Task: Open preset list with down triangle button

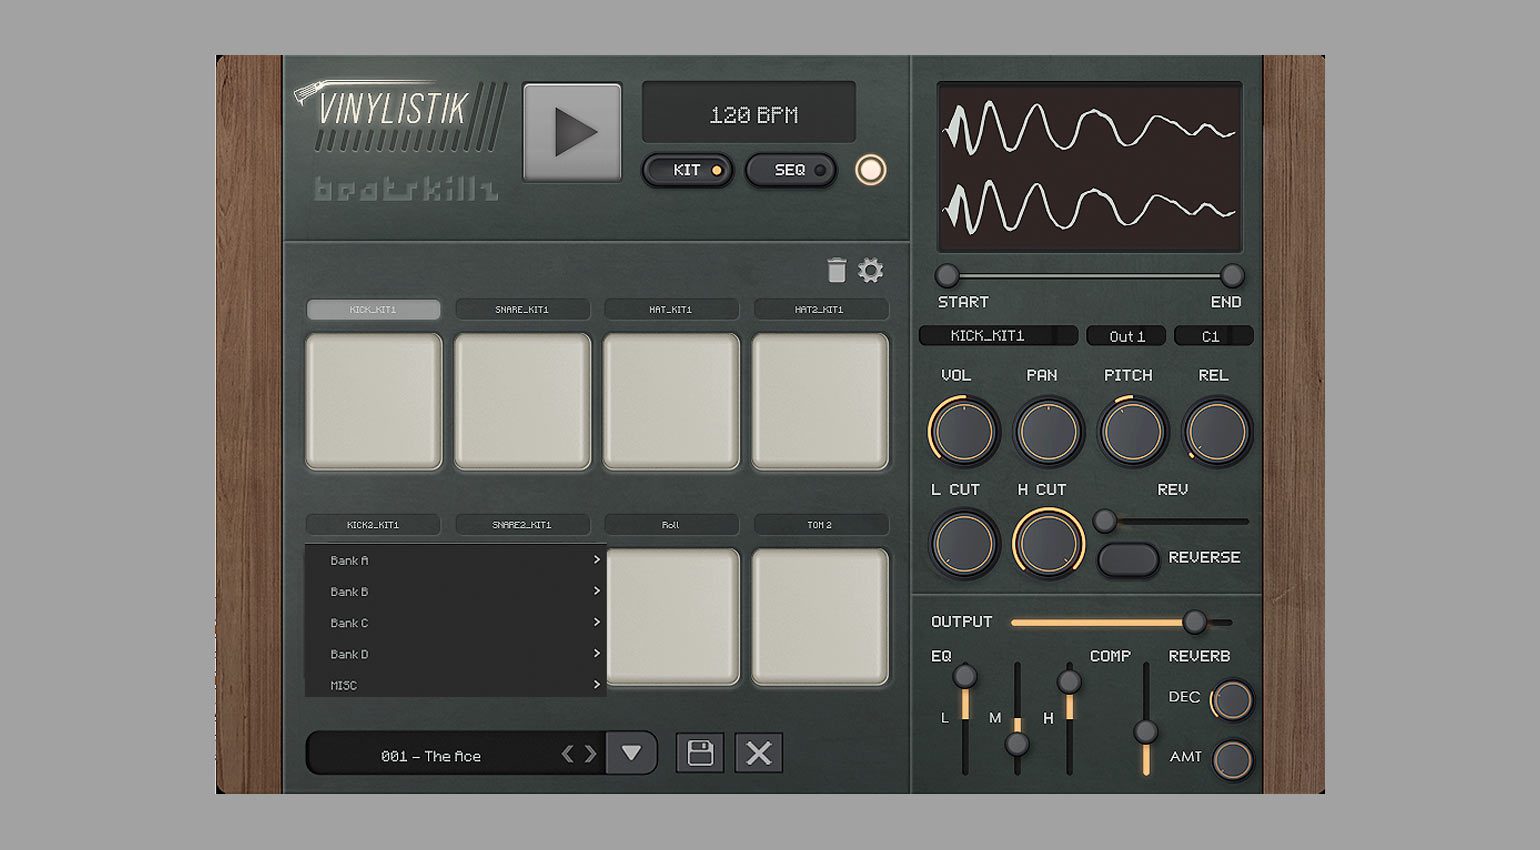Action: coord(631,753)
